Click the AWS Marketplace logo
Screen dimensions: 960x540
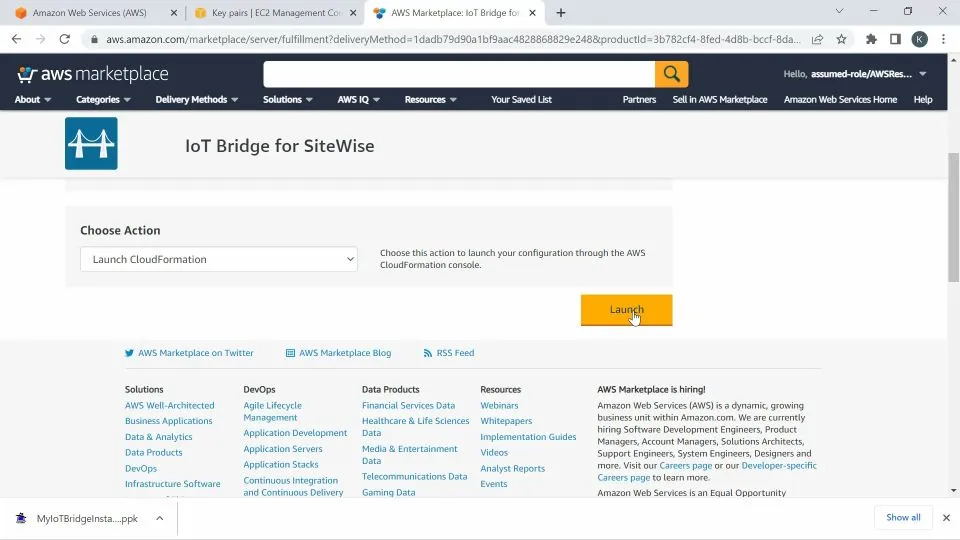pos(92,74)
